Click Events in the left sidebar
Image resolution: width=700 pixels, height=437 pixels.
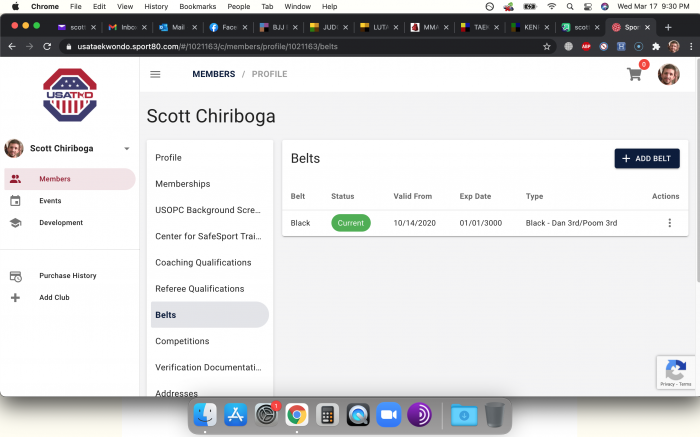pyautogui.click(x=70, y=201)
